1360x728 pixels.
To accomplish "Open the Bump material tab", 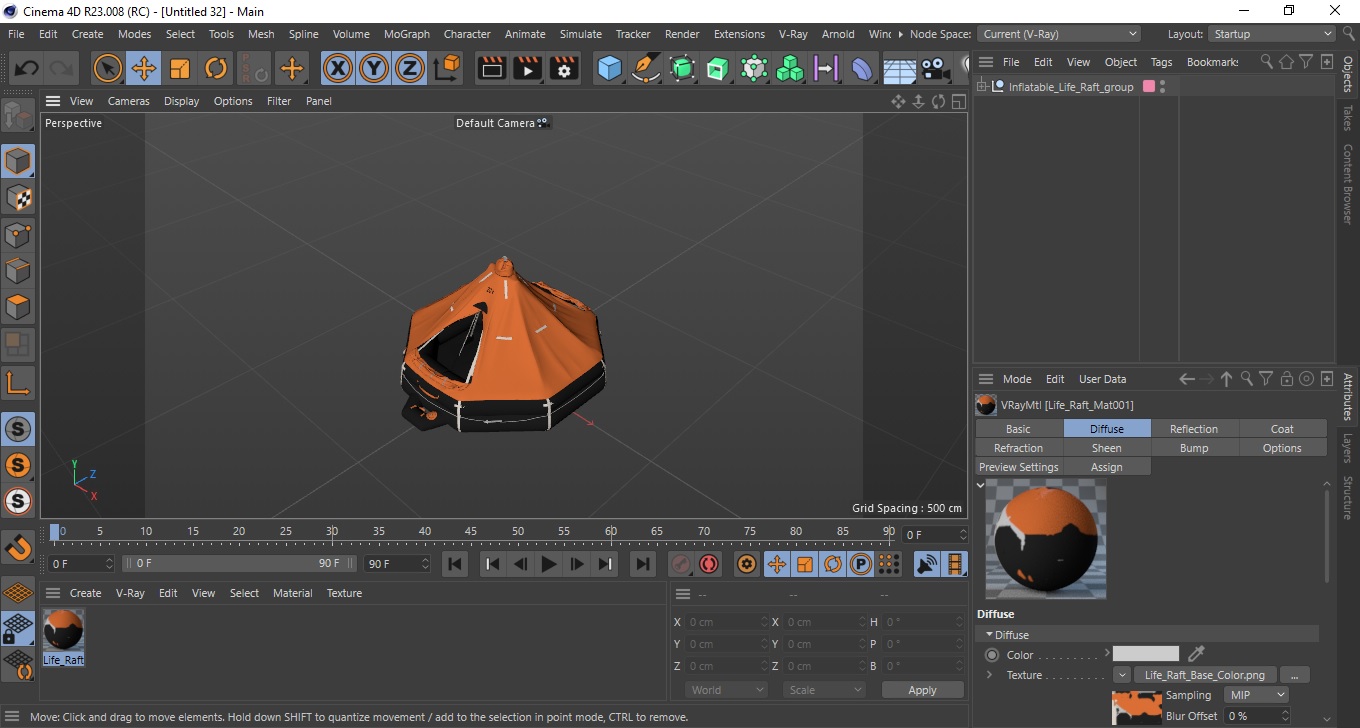I will tap(1194, 448).
